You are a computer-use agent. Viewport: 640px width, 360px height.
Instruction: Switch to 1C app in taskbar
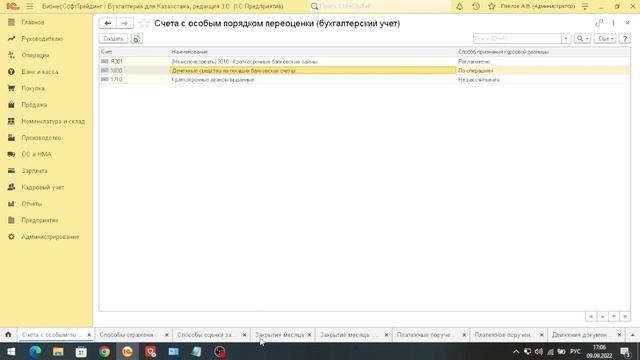127,351
